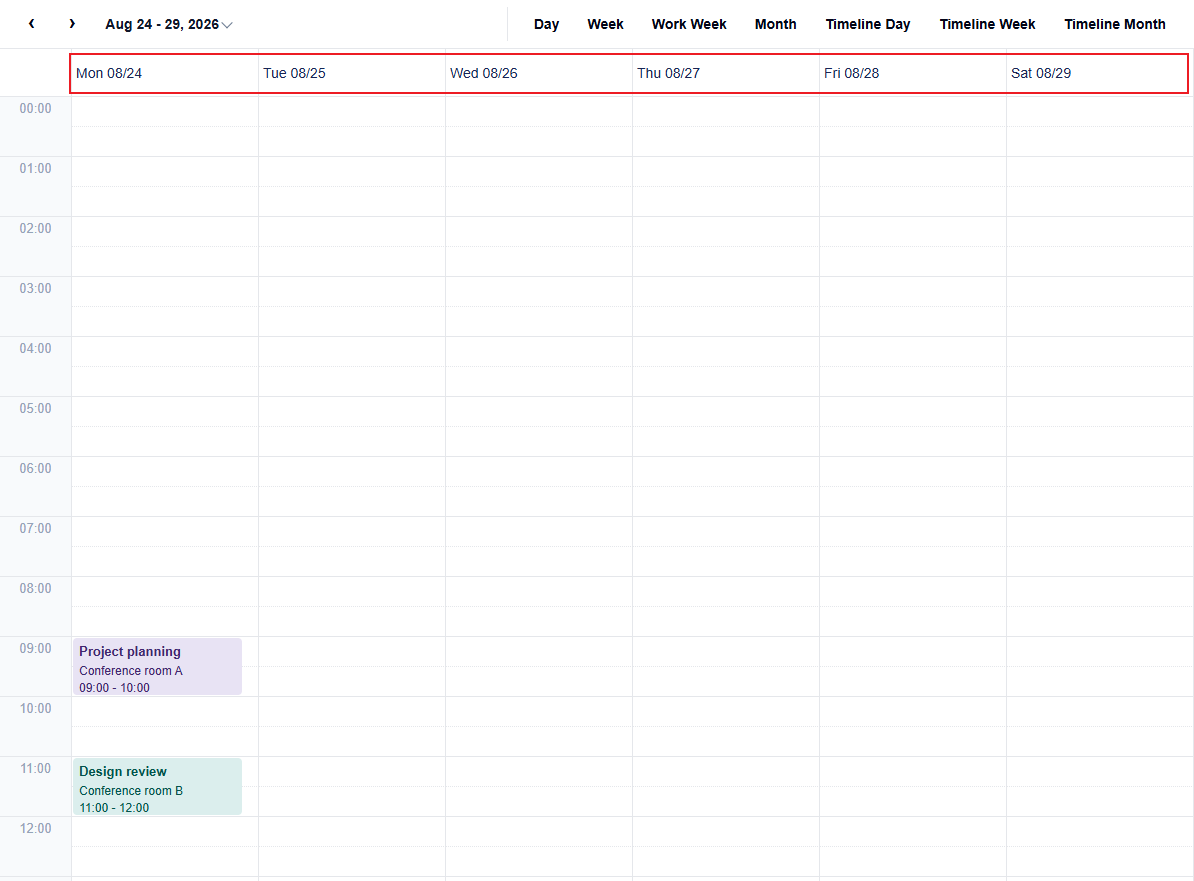
Task: Open the Aug 24 - 29, 2026 date picker
Action: (168, 24)
